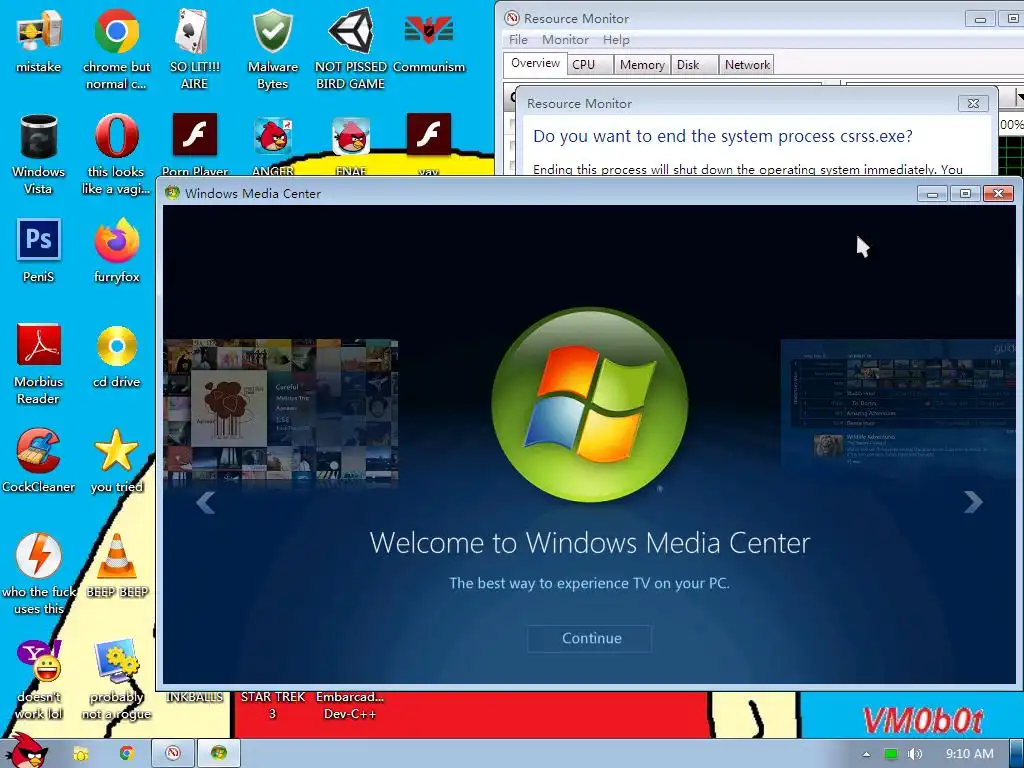Launch the ANGER Angry Birds icon
This screenshot has height=768, width=1024.
coord(272,136)
